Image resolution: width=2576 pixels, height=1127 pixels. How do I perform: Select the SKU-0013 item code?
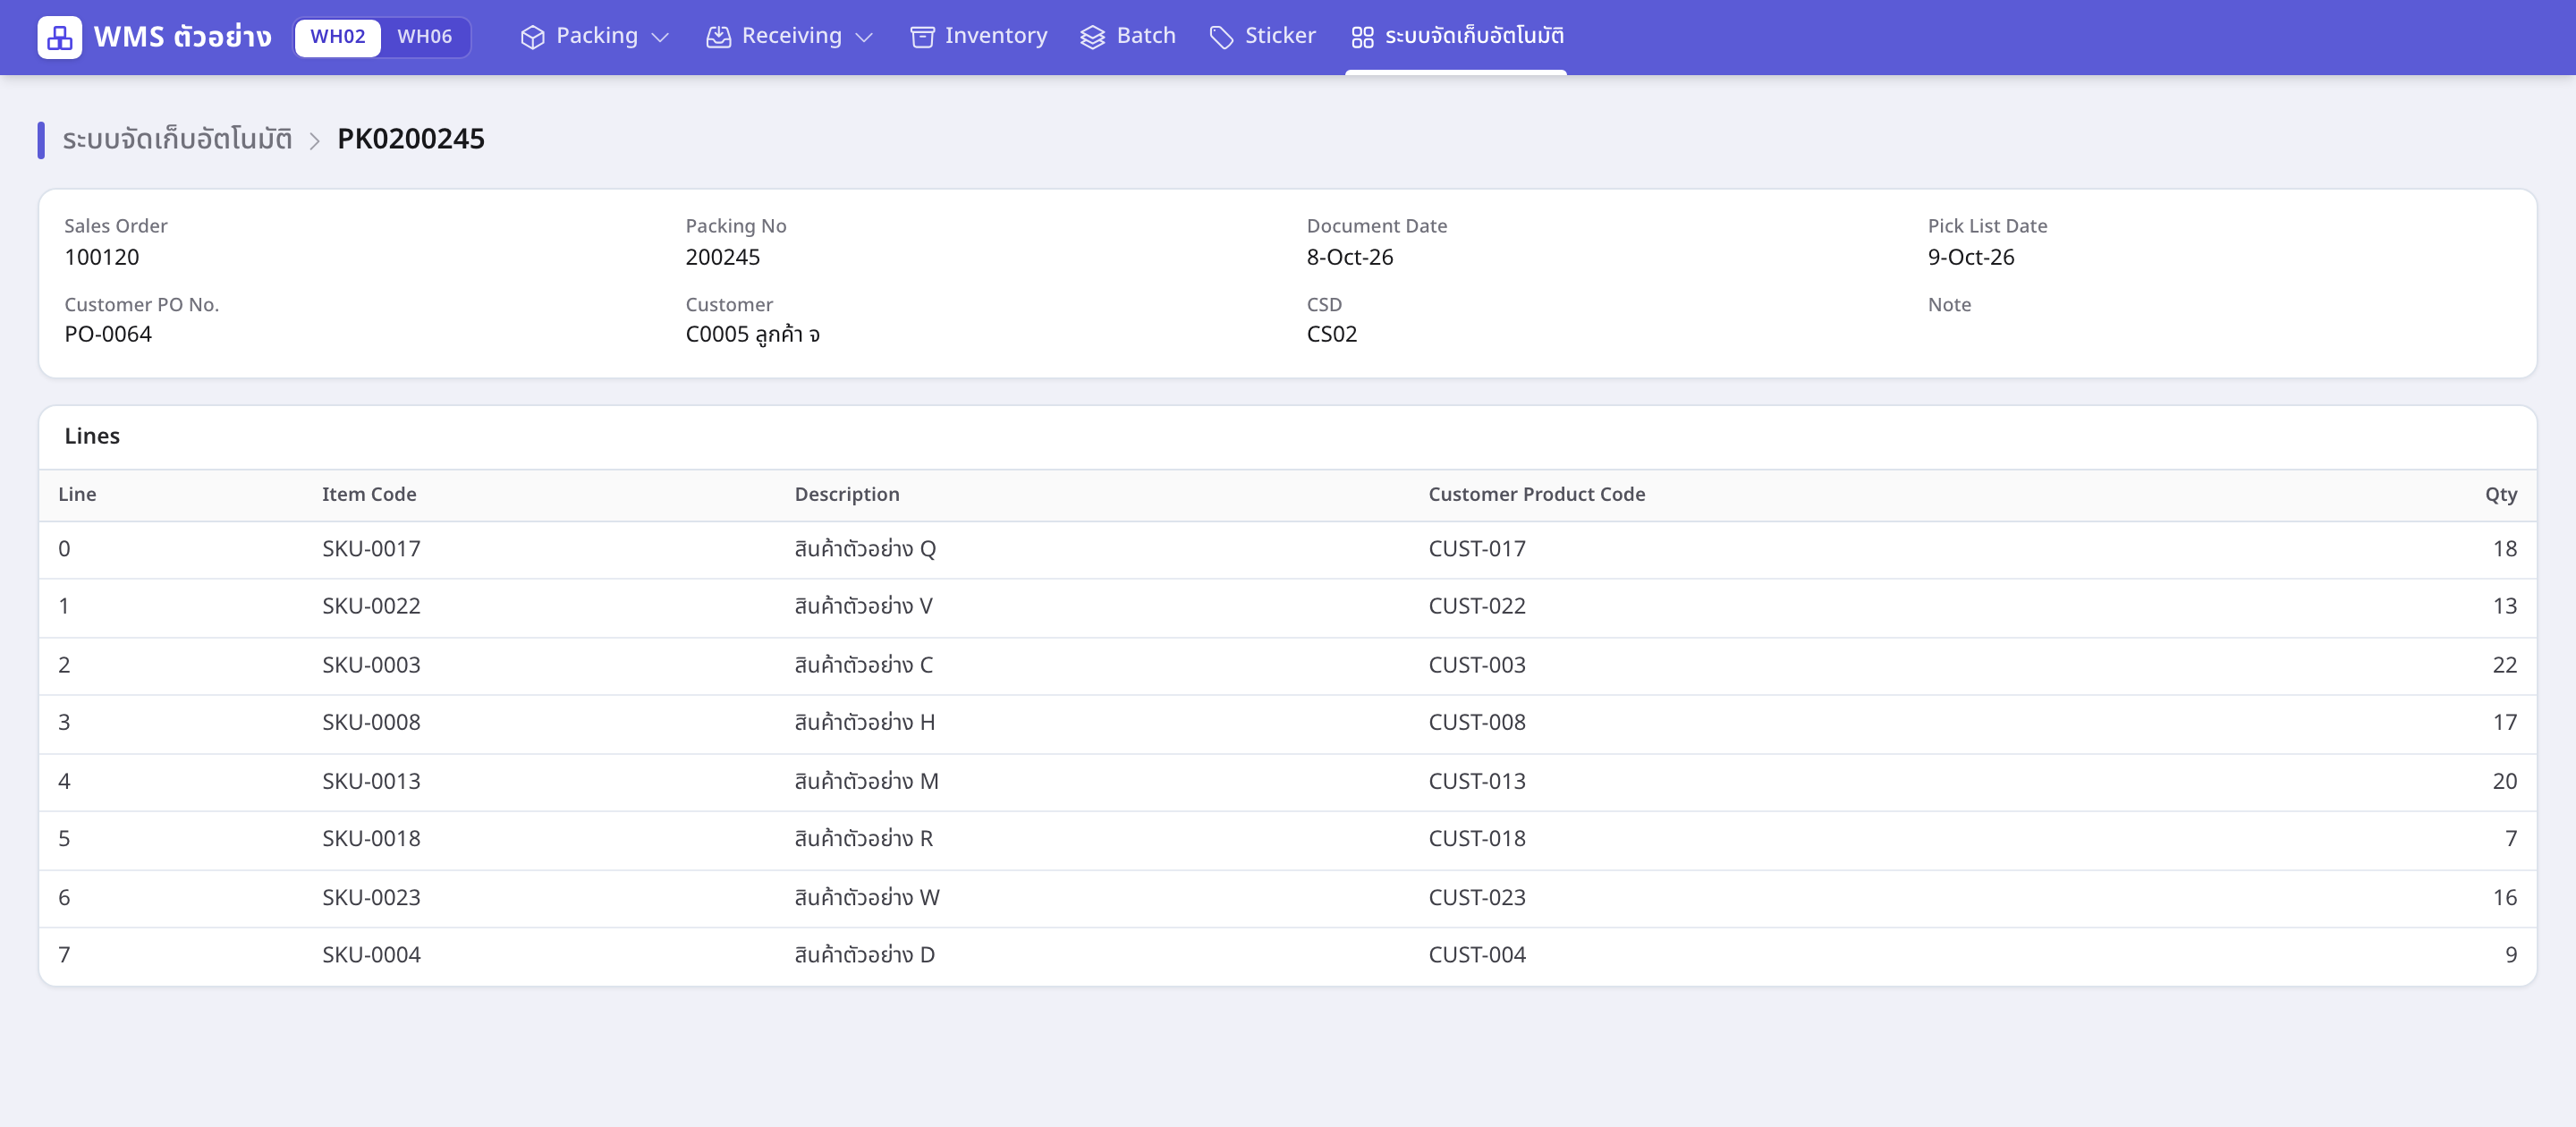(371, 781)
